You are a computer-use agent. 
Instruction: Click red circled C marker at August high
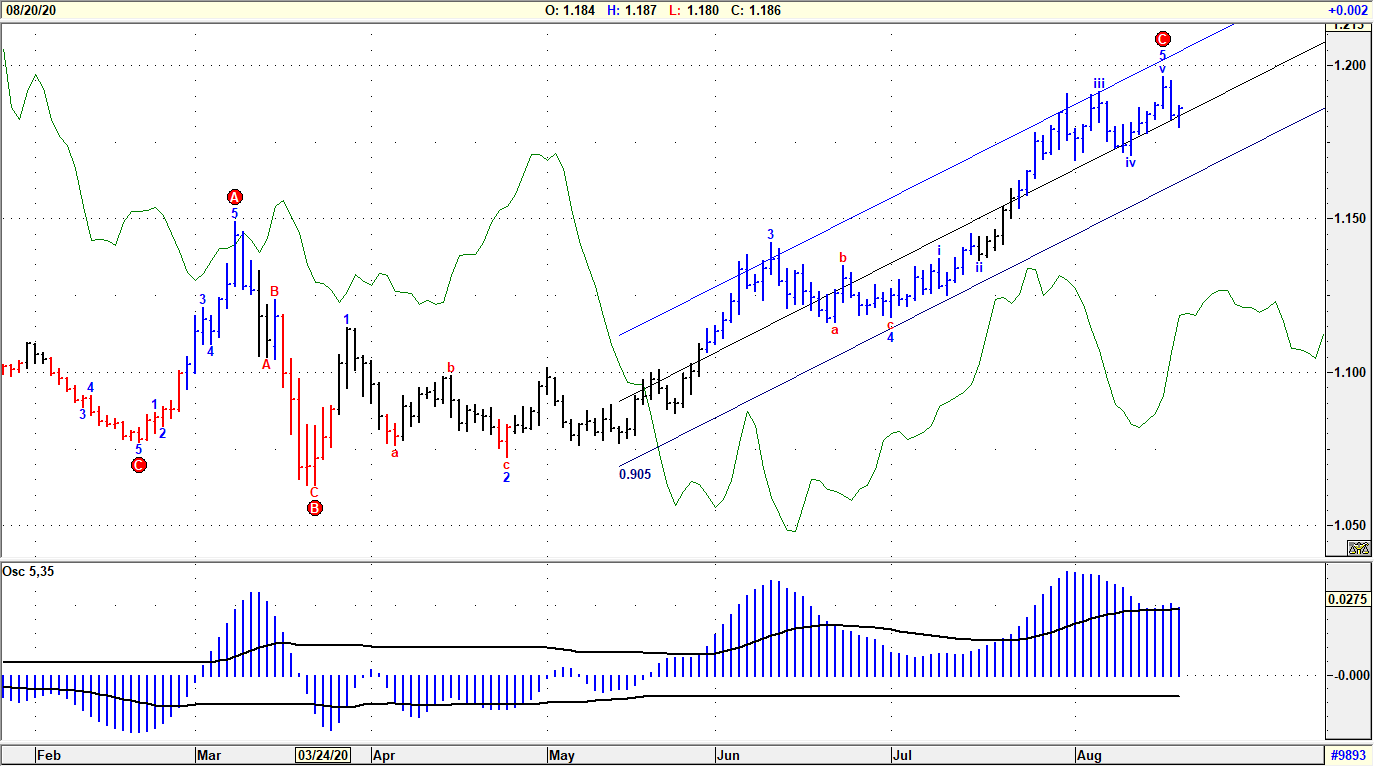tap(1162, 39)
